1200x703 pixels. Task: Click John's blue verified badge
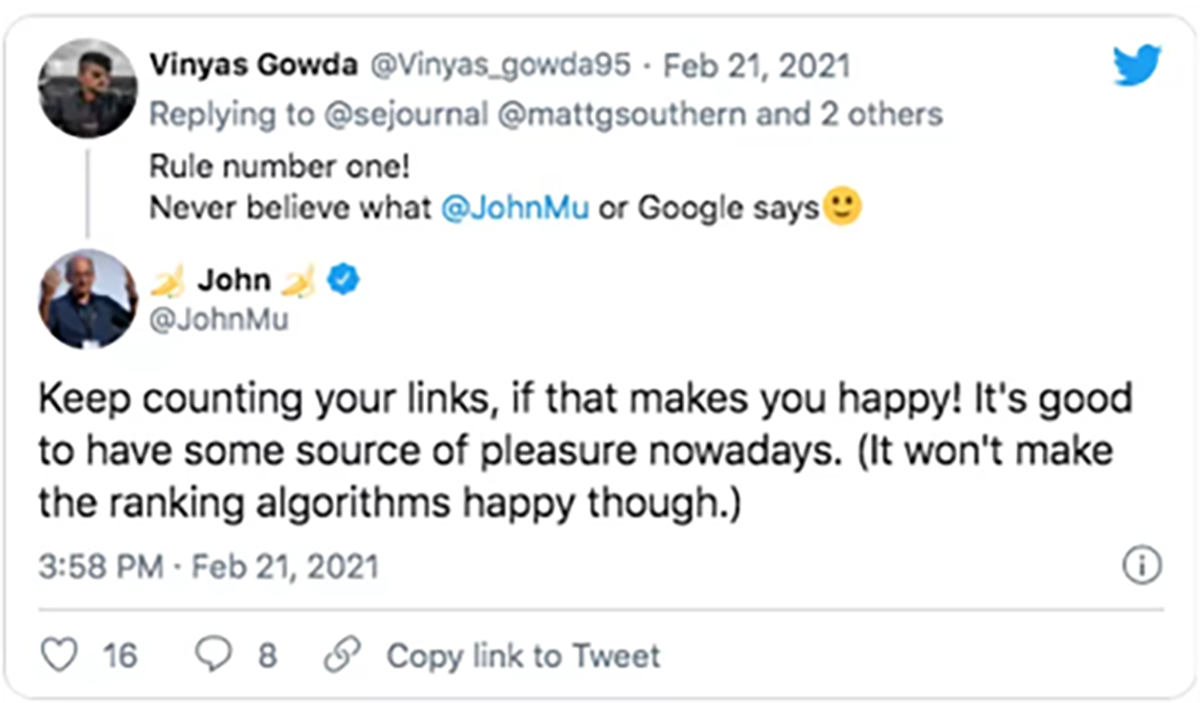click(x=345, y=281)
